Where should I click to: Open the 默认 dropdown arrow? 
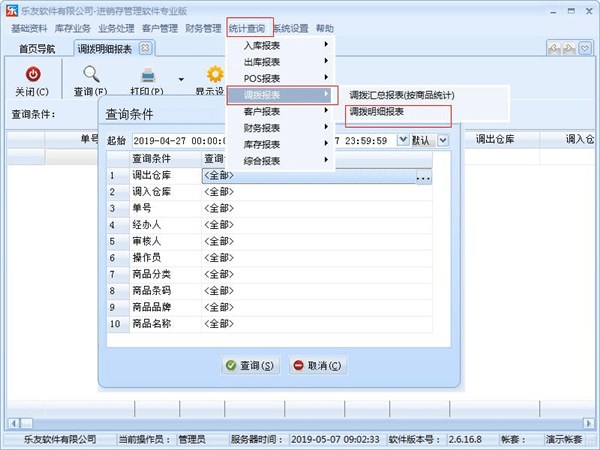[443, 140]
